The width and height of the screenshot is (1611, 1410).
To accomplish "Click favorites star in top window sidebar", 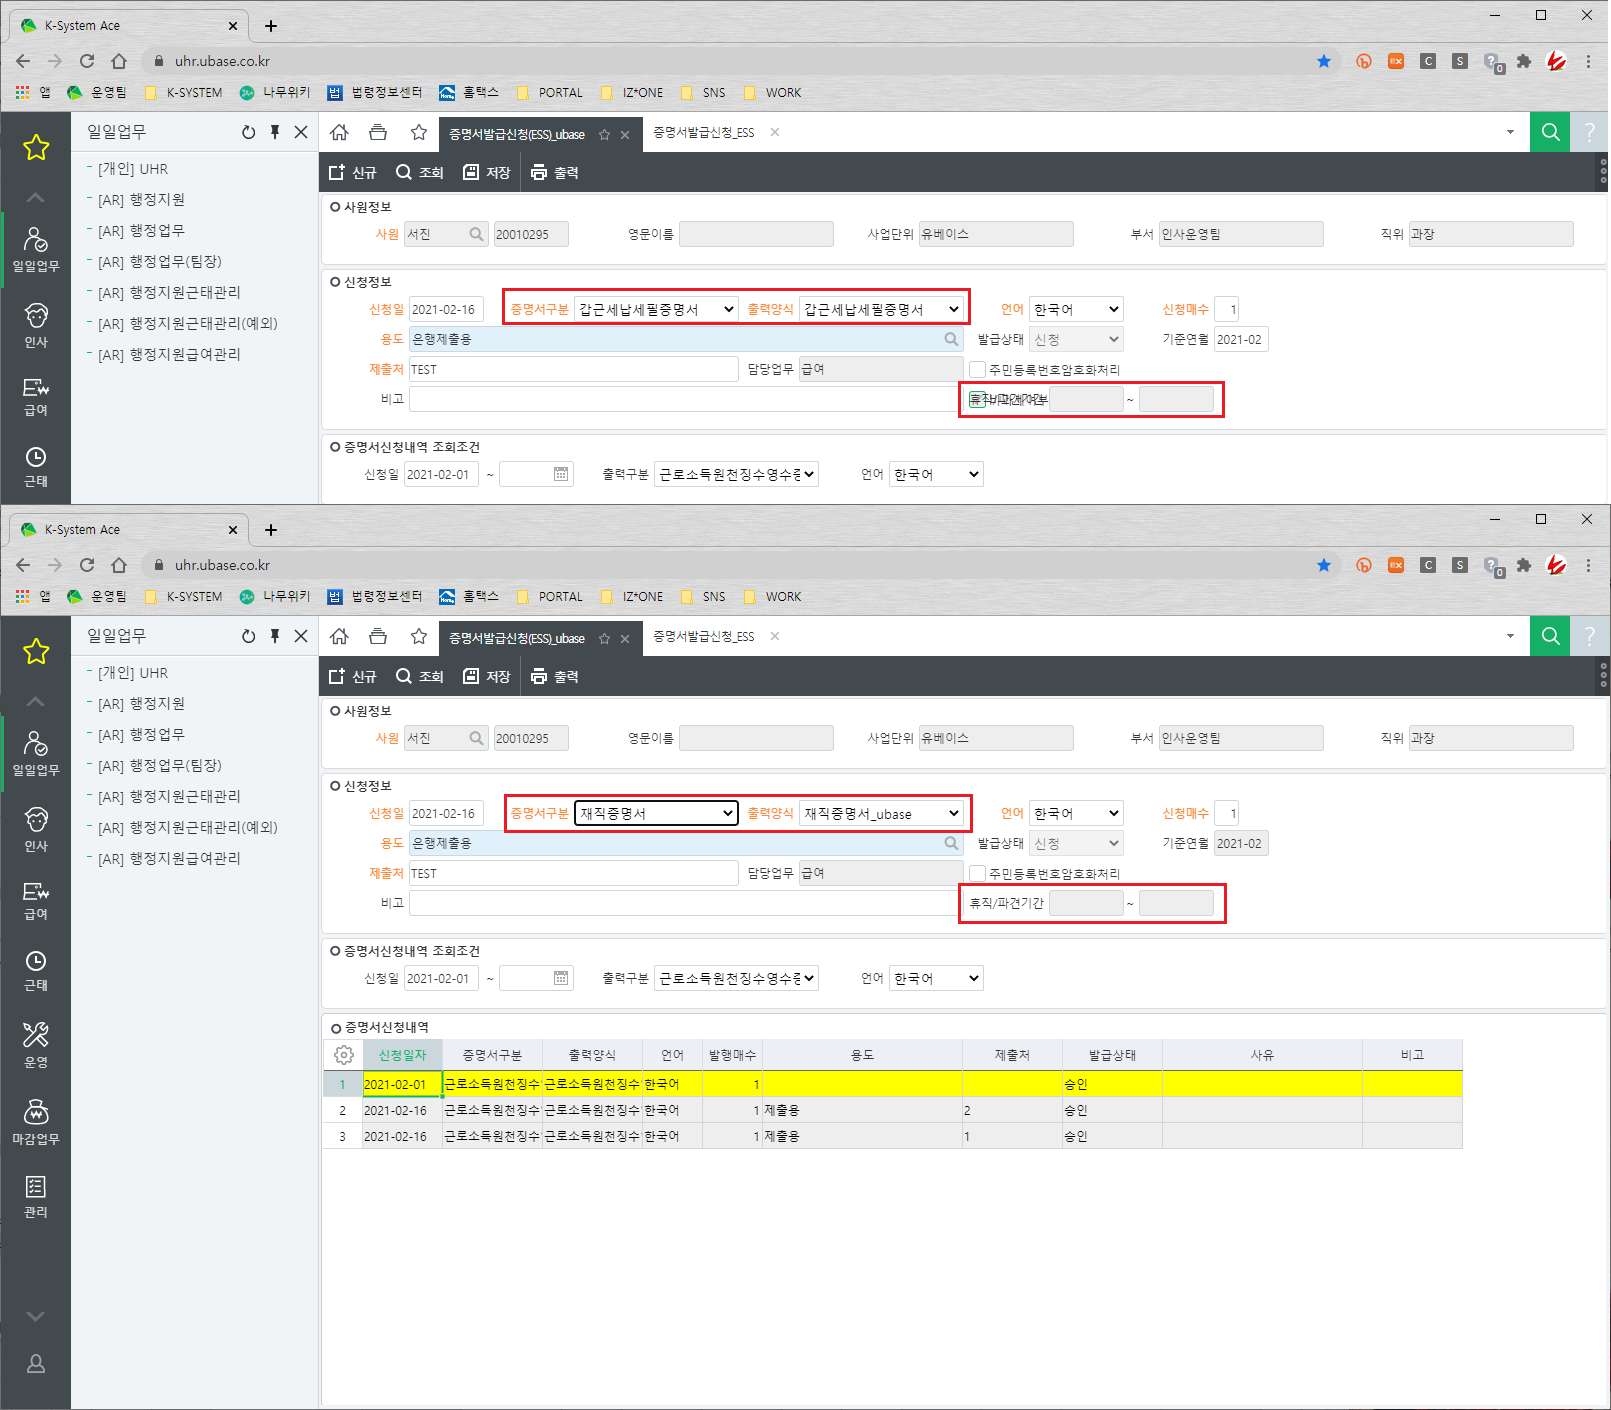I will coord(36,148).
